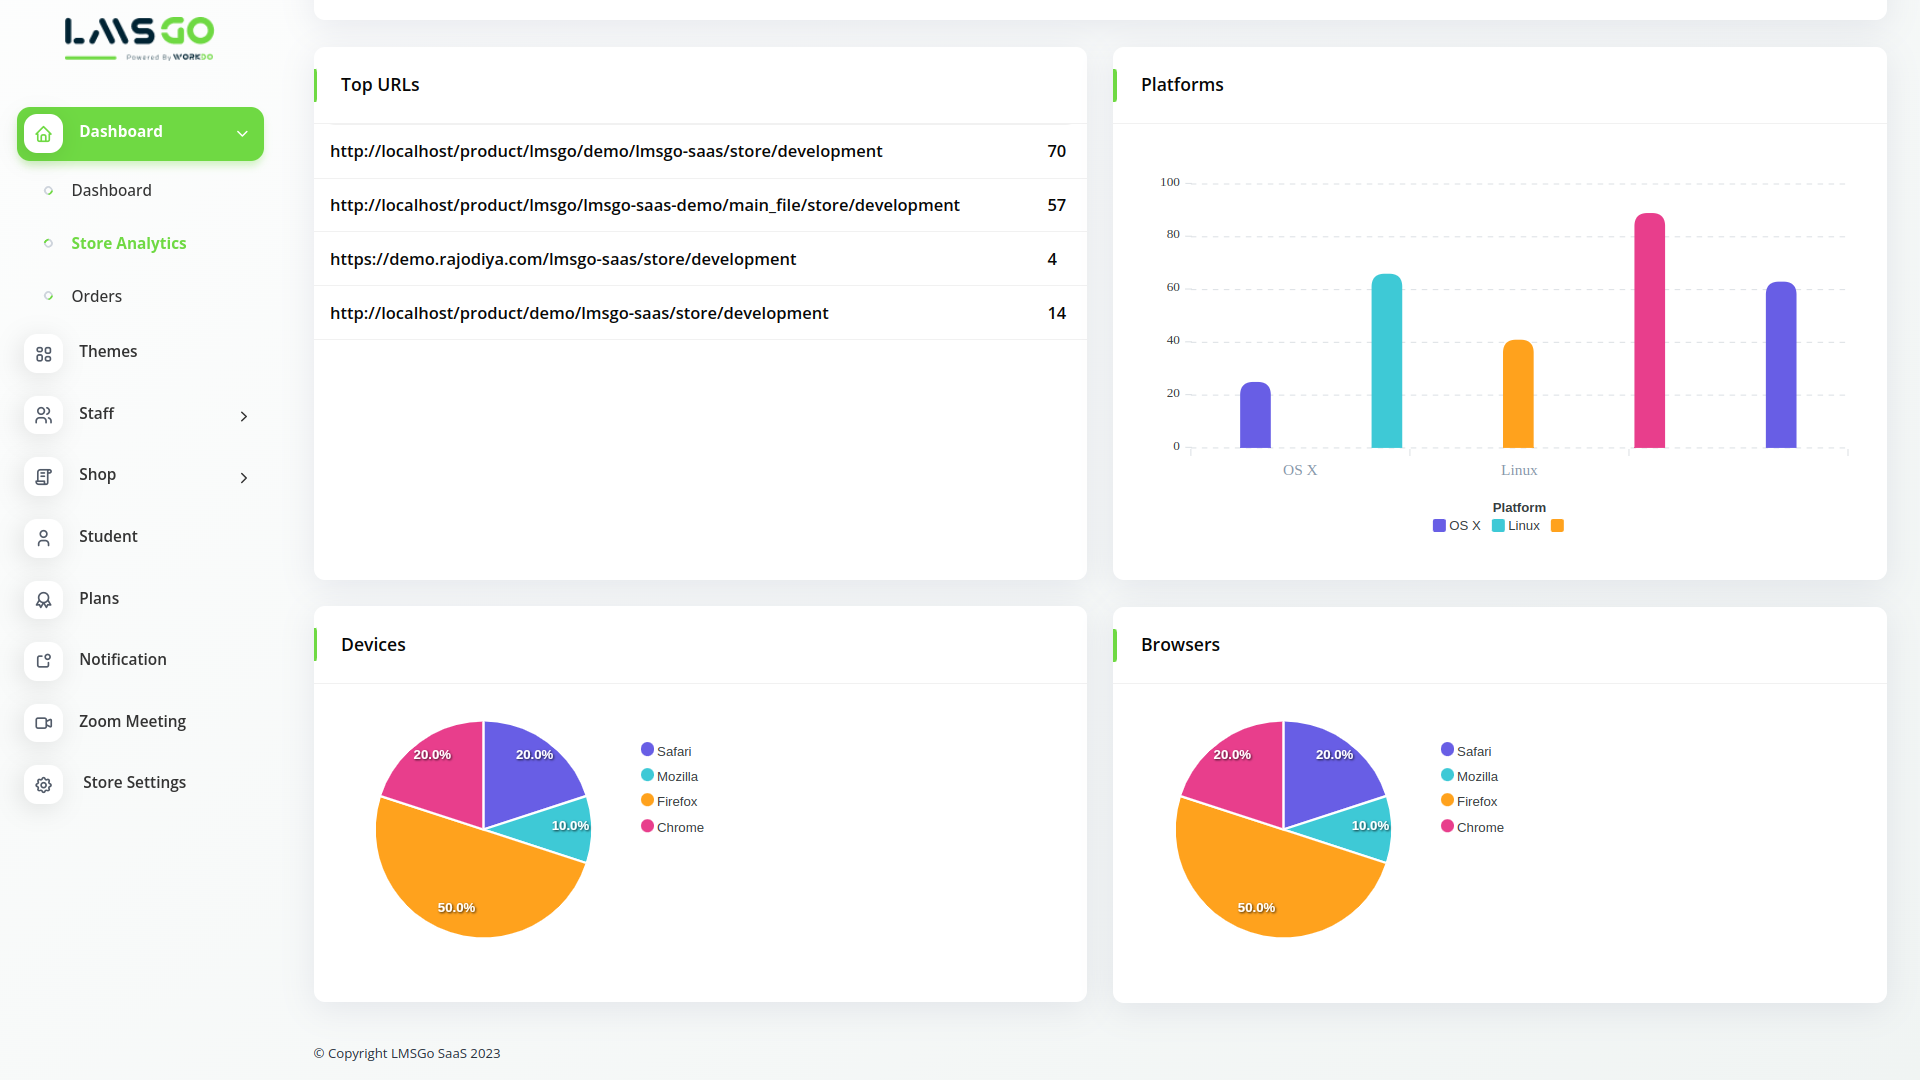
Task: Click the Shop icon in sidebar
Action: point(43,477)
